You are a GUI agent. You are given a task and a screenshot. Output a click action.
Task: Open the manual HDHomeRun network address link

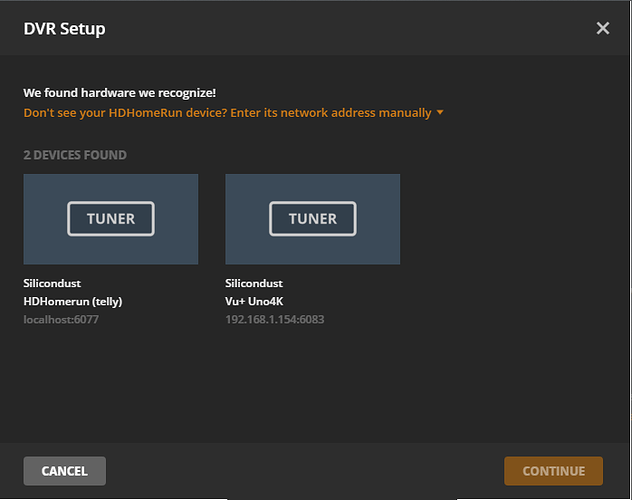(x=227, y=113)
